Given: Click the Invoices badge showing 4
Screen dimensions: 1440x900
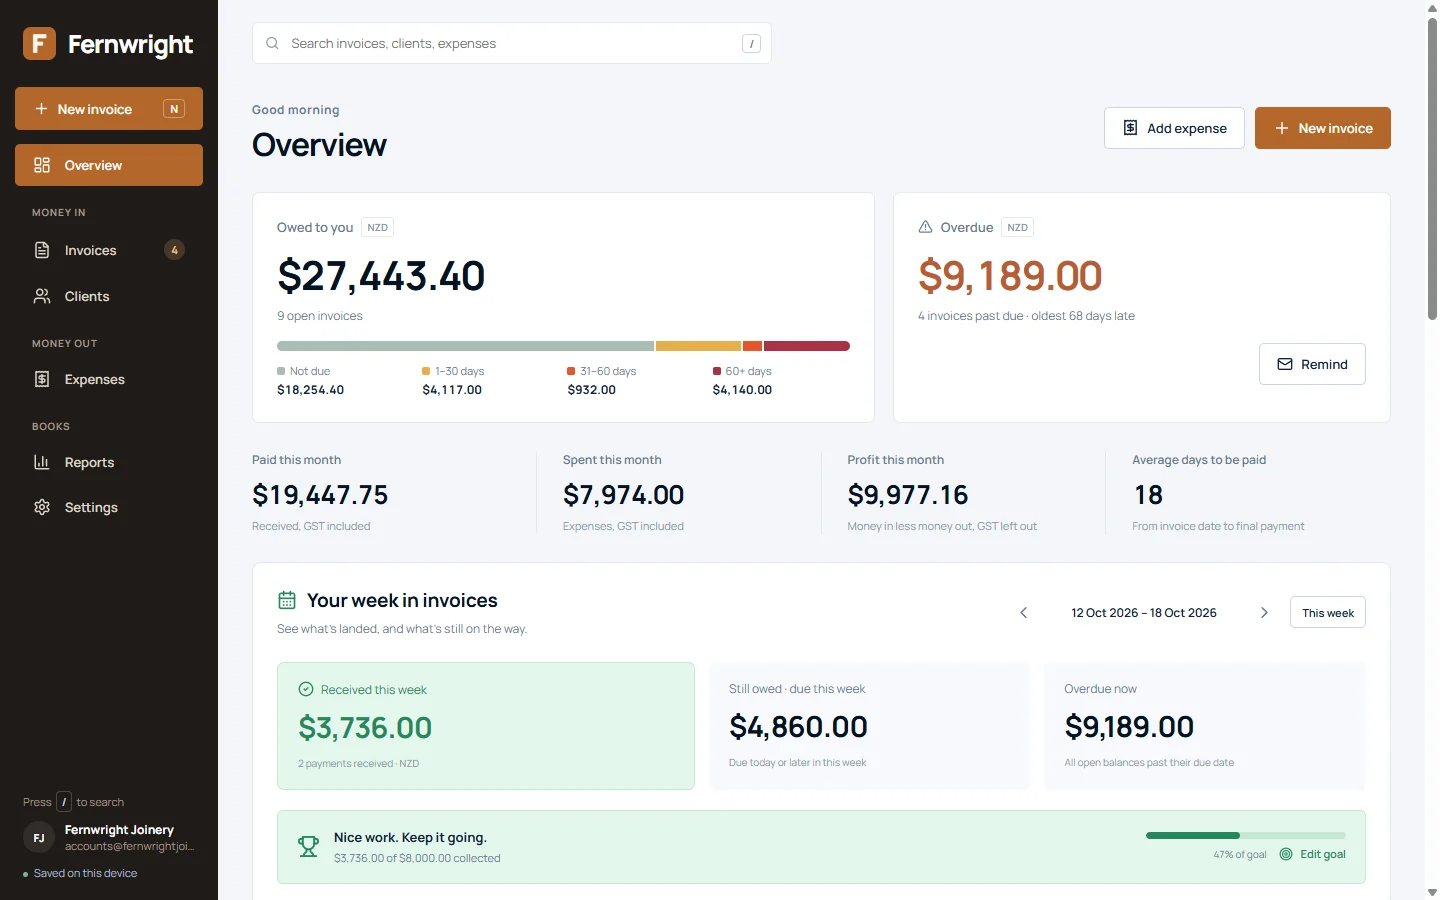Looking at the screenshot, I should (x=174, y=250).
